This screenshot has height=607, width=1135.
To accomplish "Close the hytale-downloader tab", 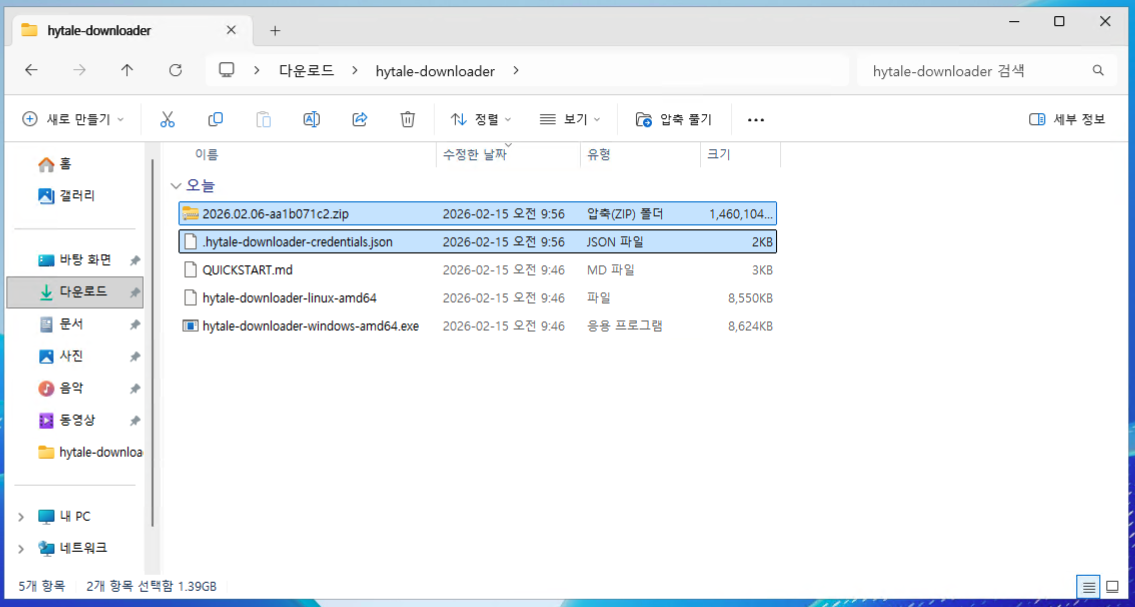I will [x=231, y=30].
